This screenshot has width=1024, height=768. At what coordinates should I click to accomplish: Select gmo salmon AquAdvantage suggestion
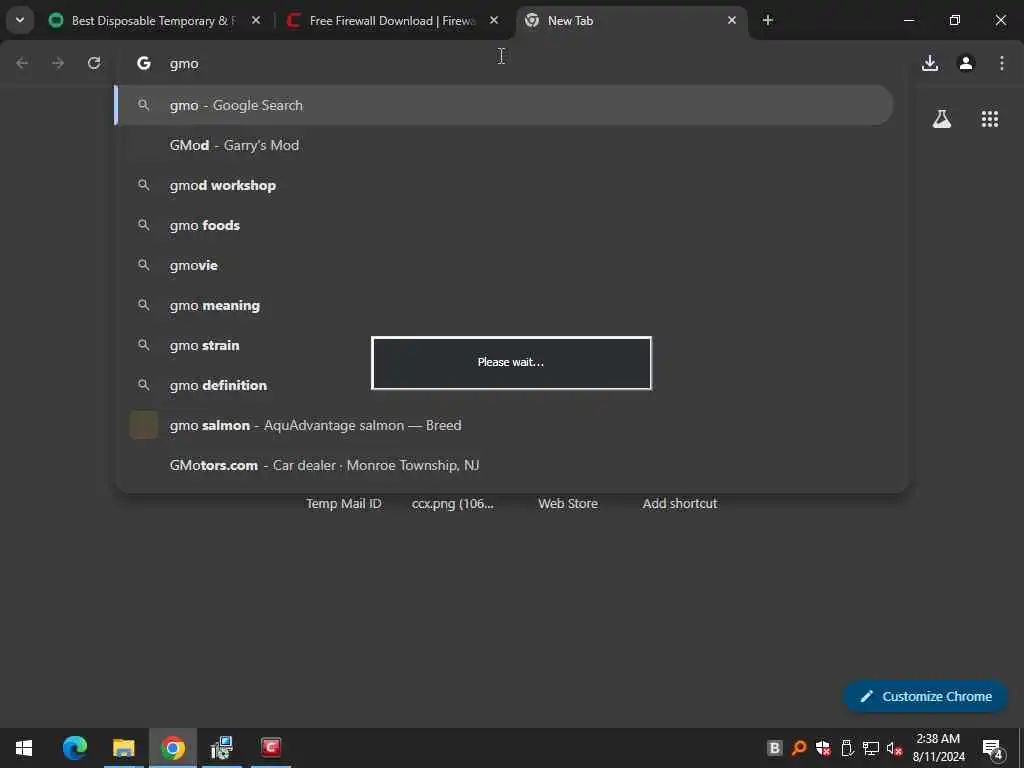tap(504, 425)
